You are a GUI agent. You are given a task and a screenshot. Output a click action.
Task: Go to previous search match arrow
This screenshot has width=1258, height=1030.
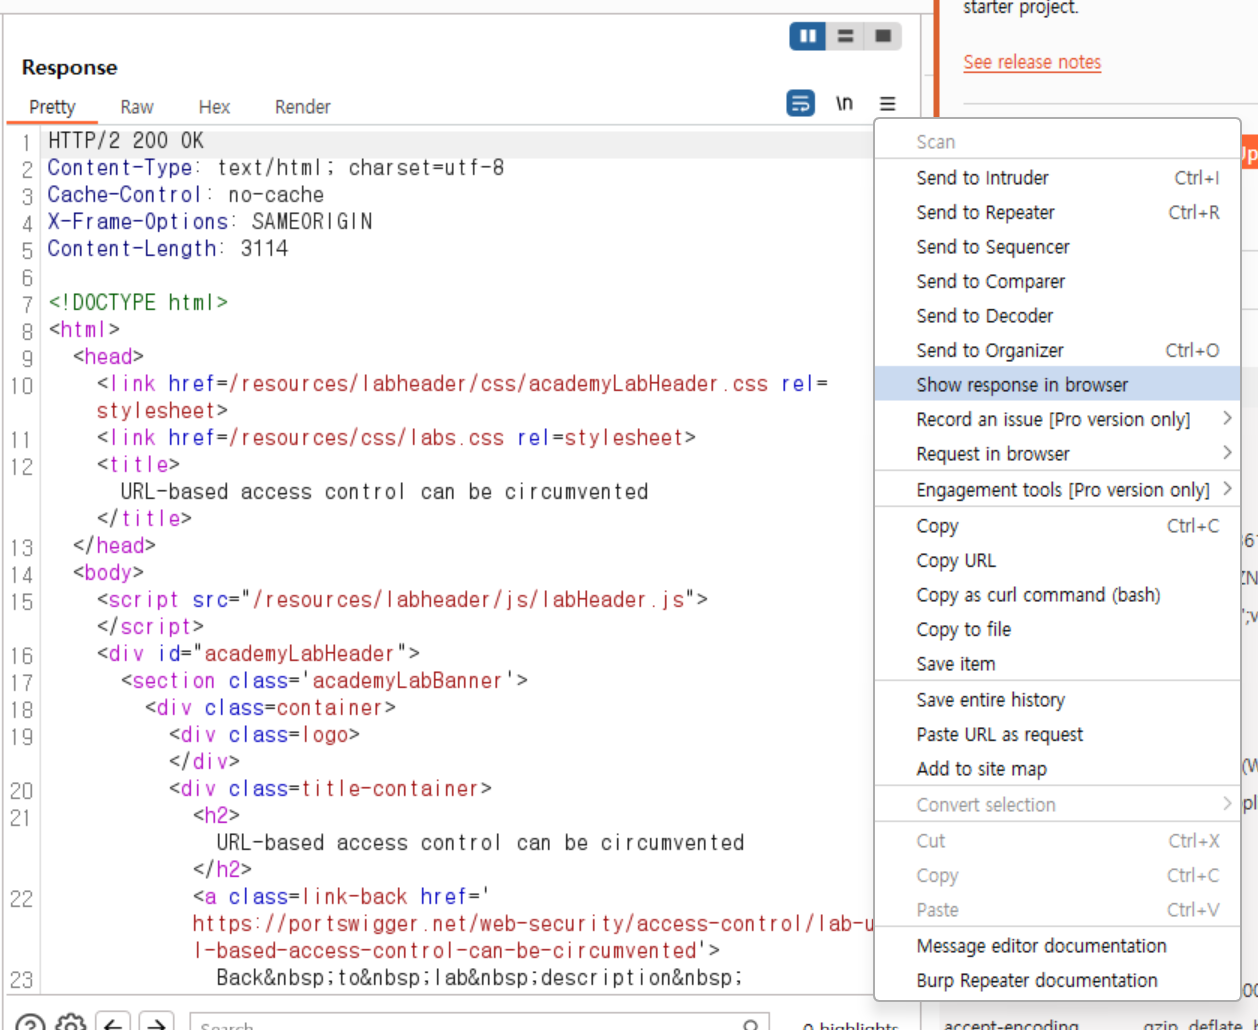click(x=114, y=1024)
